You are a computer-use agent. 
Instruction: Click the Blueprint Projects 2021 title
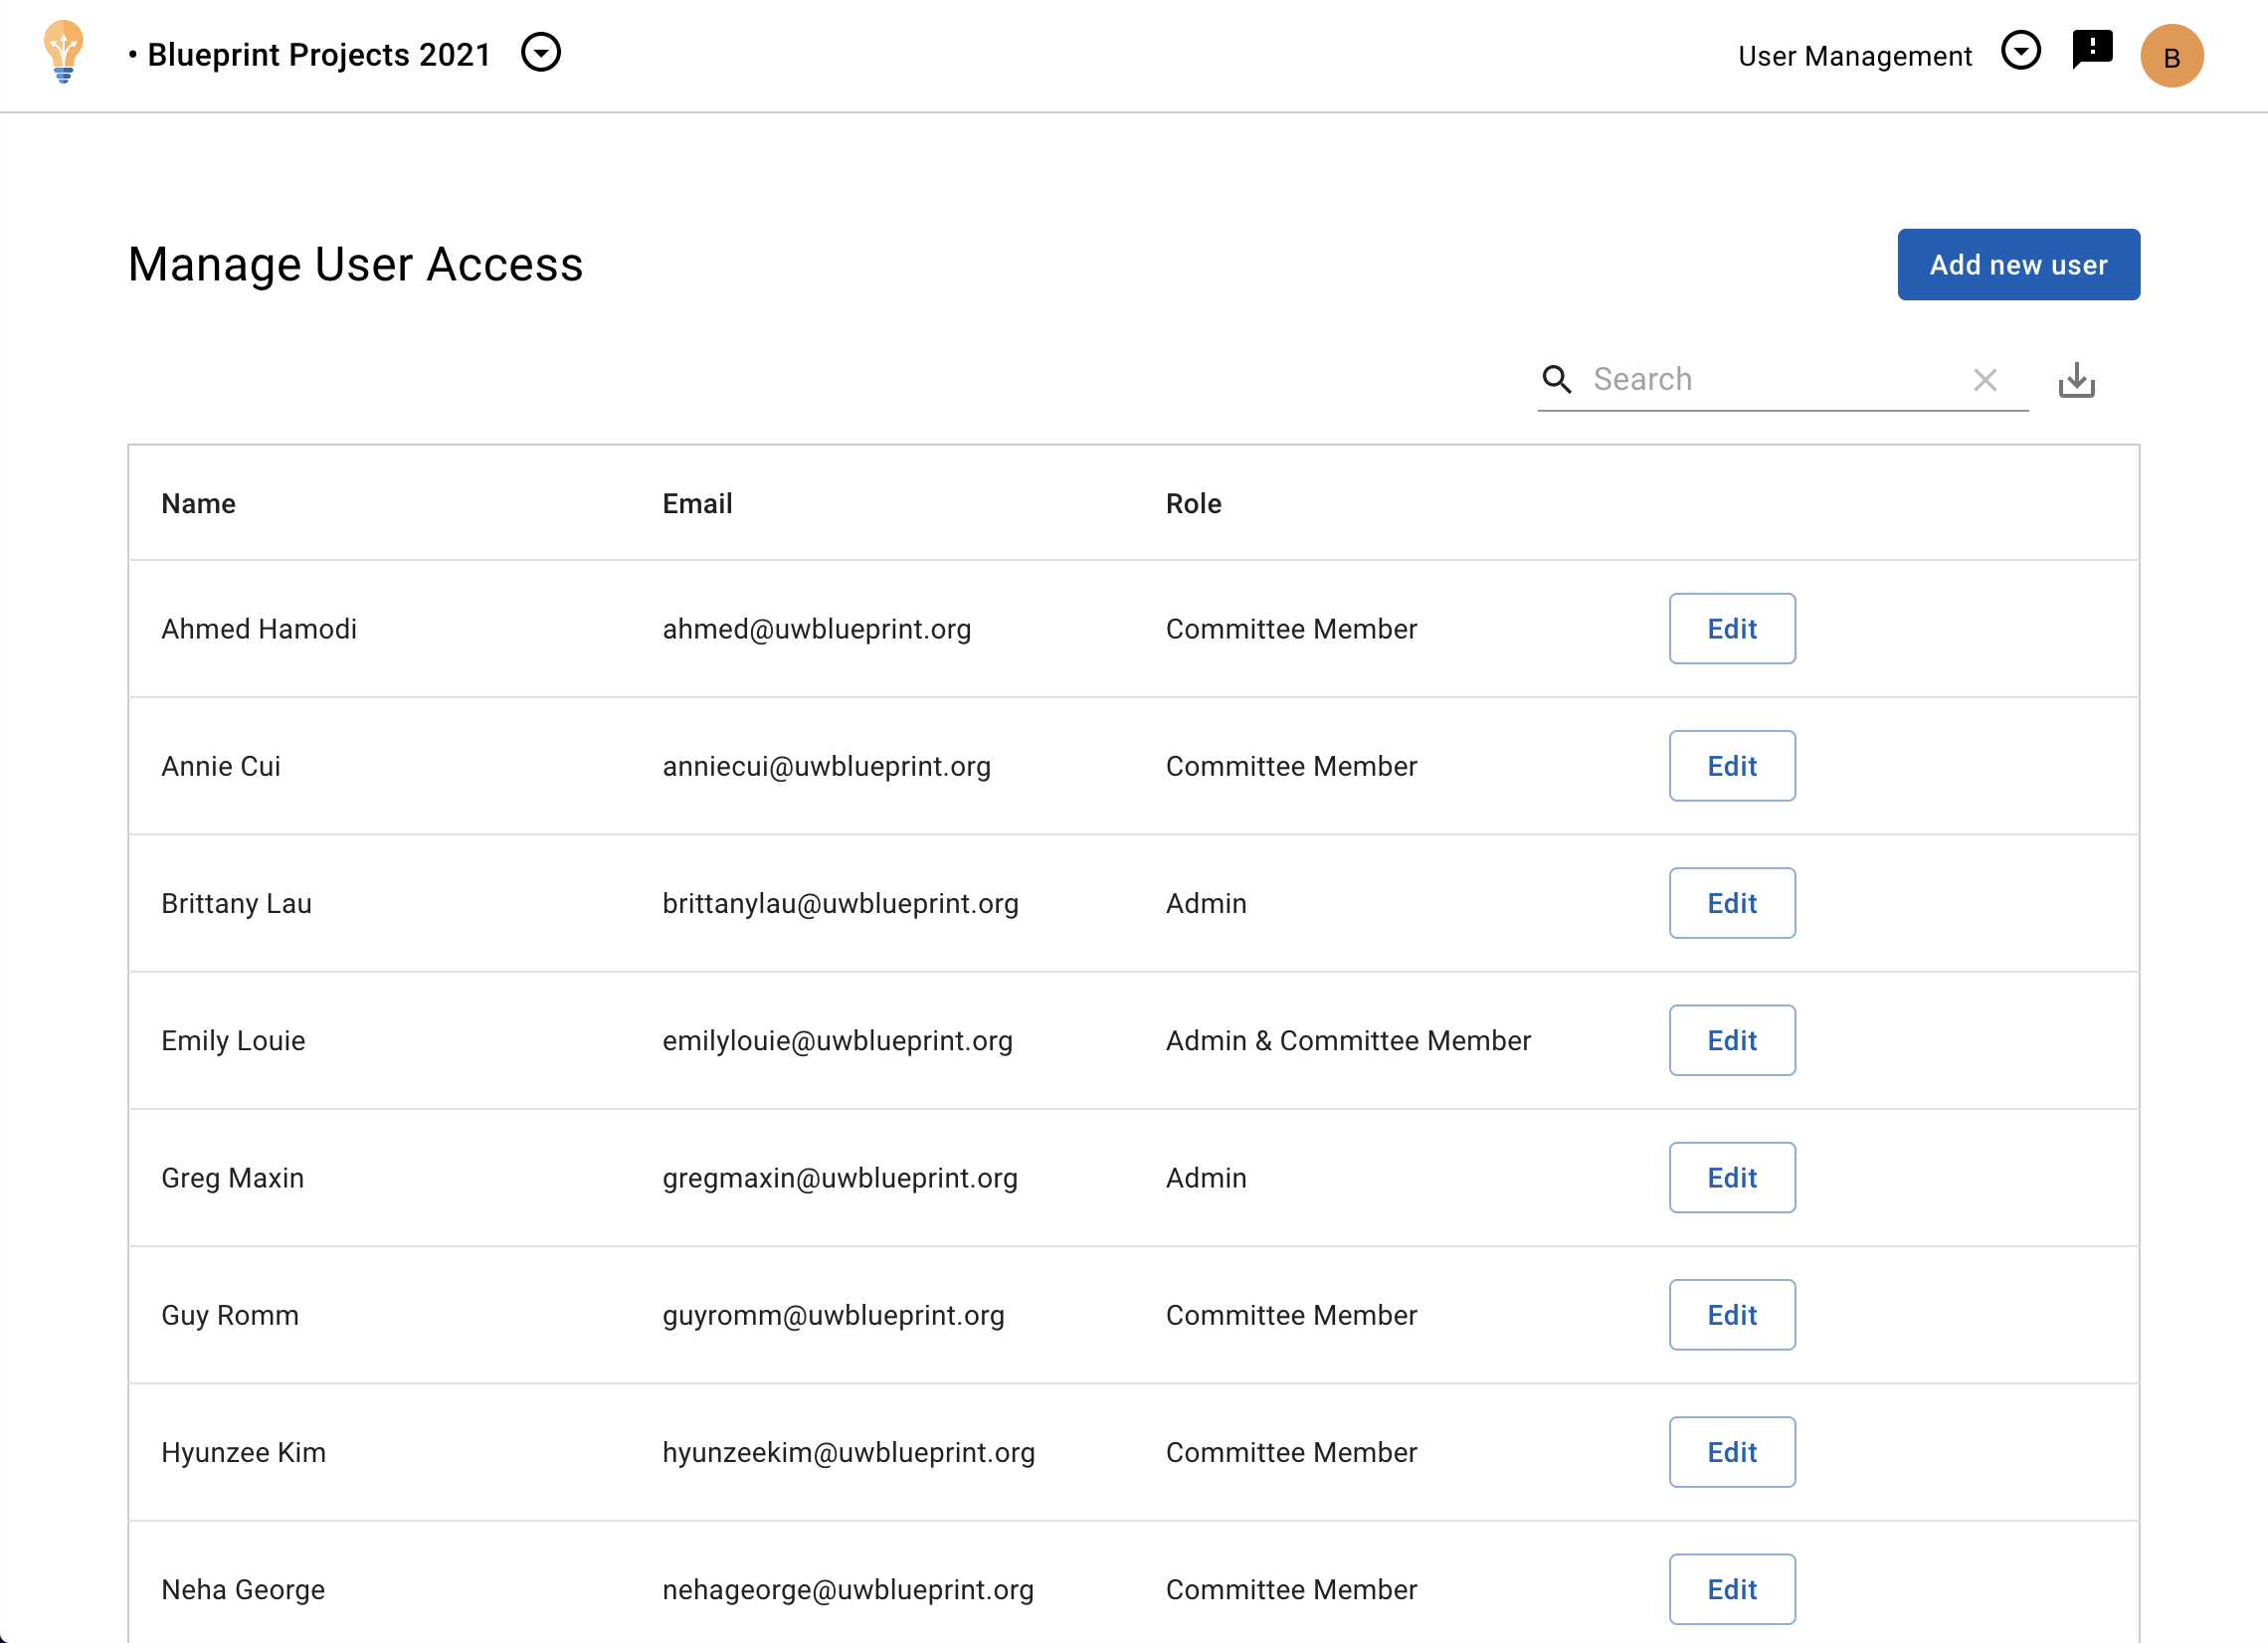point(318,55)
